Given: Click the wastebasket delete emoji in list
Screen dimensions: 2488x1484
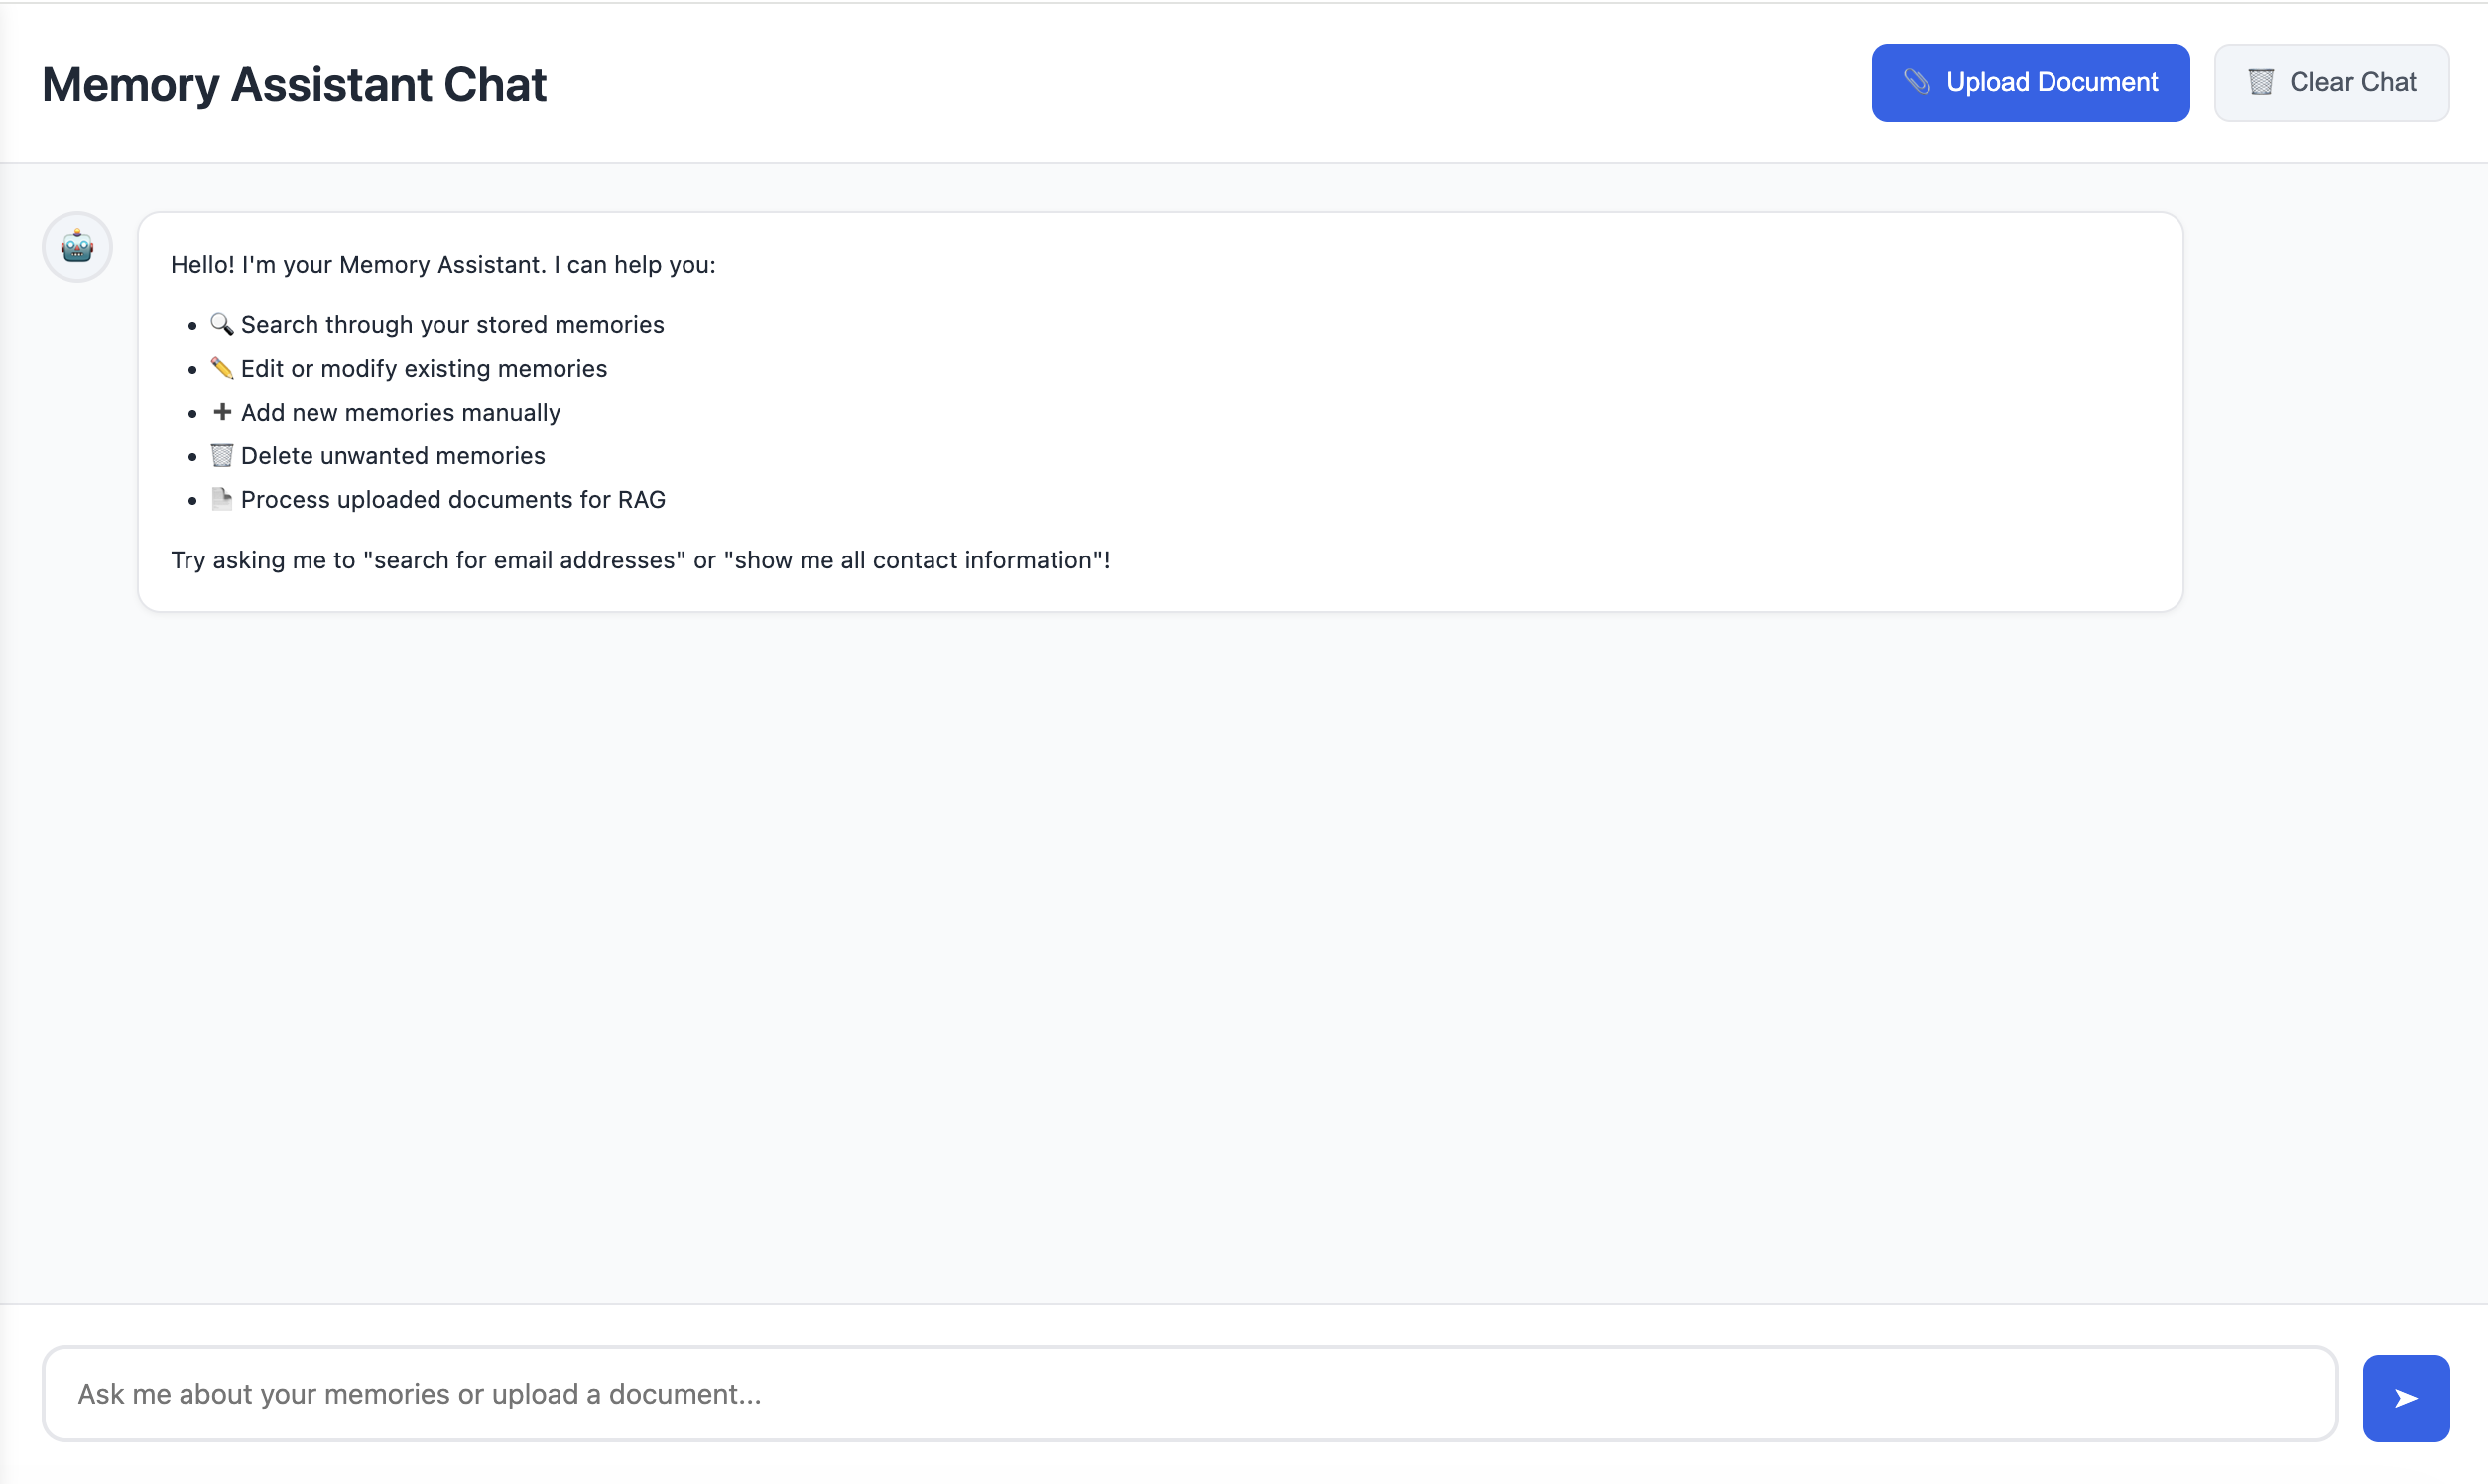Looking at the screenshot, I should coord(222,456).
